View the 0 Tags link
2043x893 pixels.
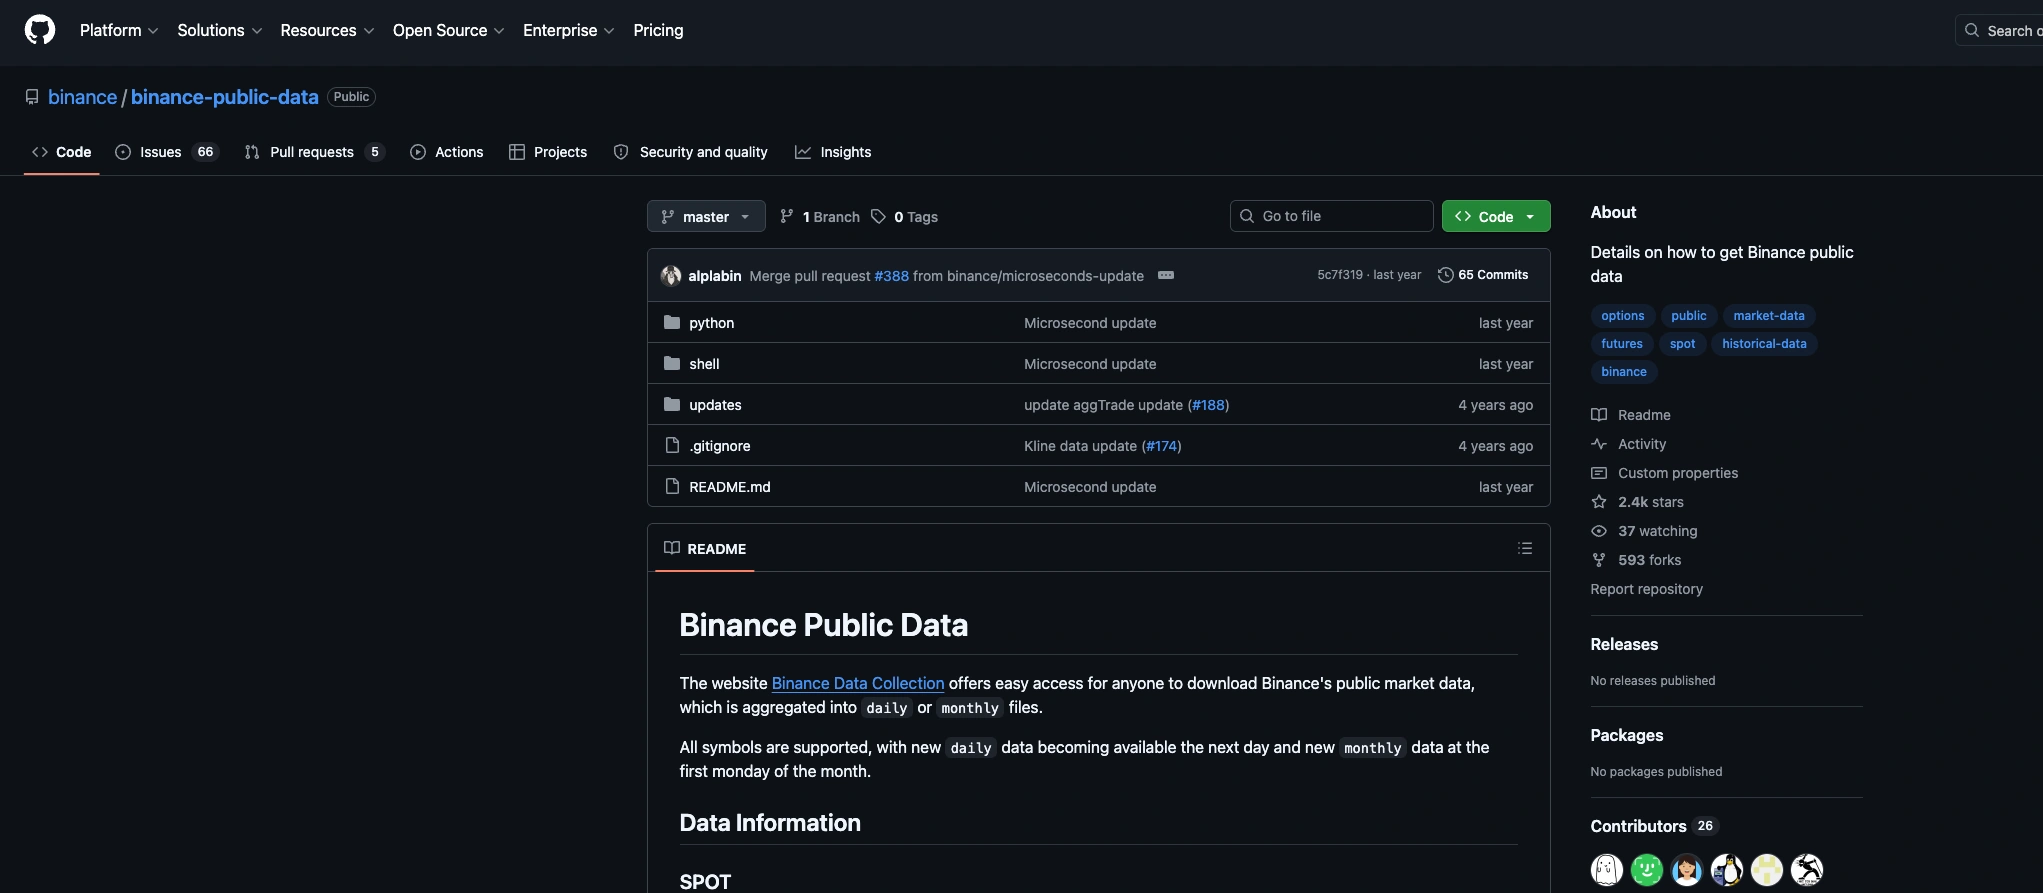[x=904, y=217]
